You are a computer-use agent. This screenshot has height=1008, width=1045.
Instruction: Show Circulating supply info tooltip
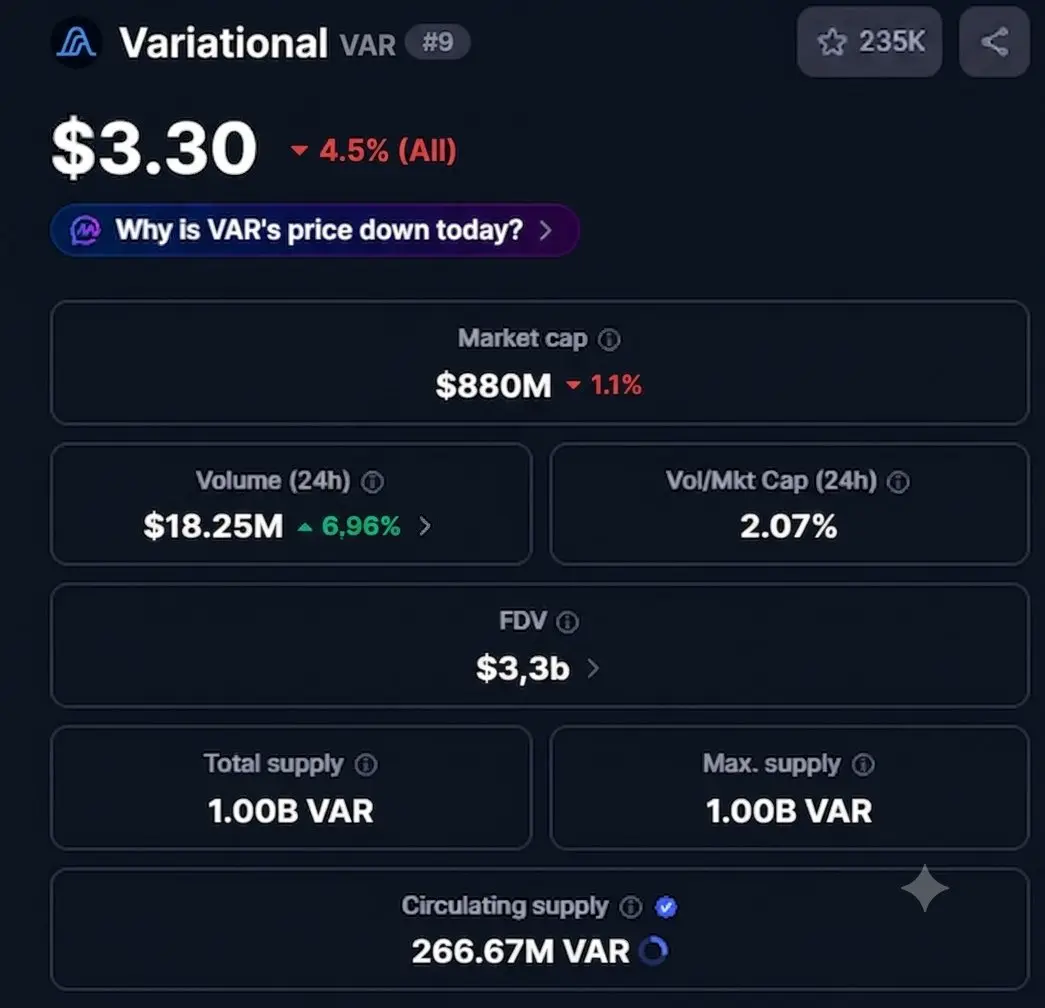[630, 907]
